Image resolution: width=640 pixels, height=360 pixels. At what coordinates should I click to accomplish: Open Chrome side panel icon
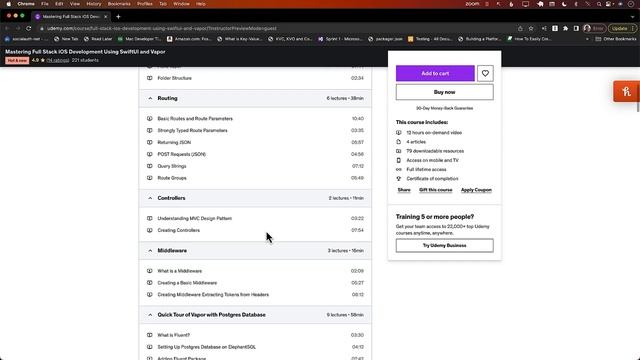pyautogui.click(x=576, y=29)
